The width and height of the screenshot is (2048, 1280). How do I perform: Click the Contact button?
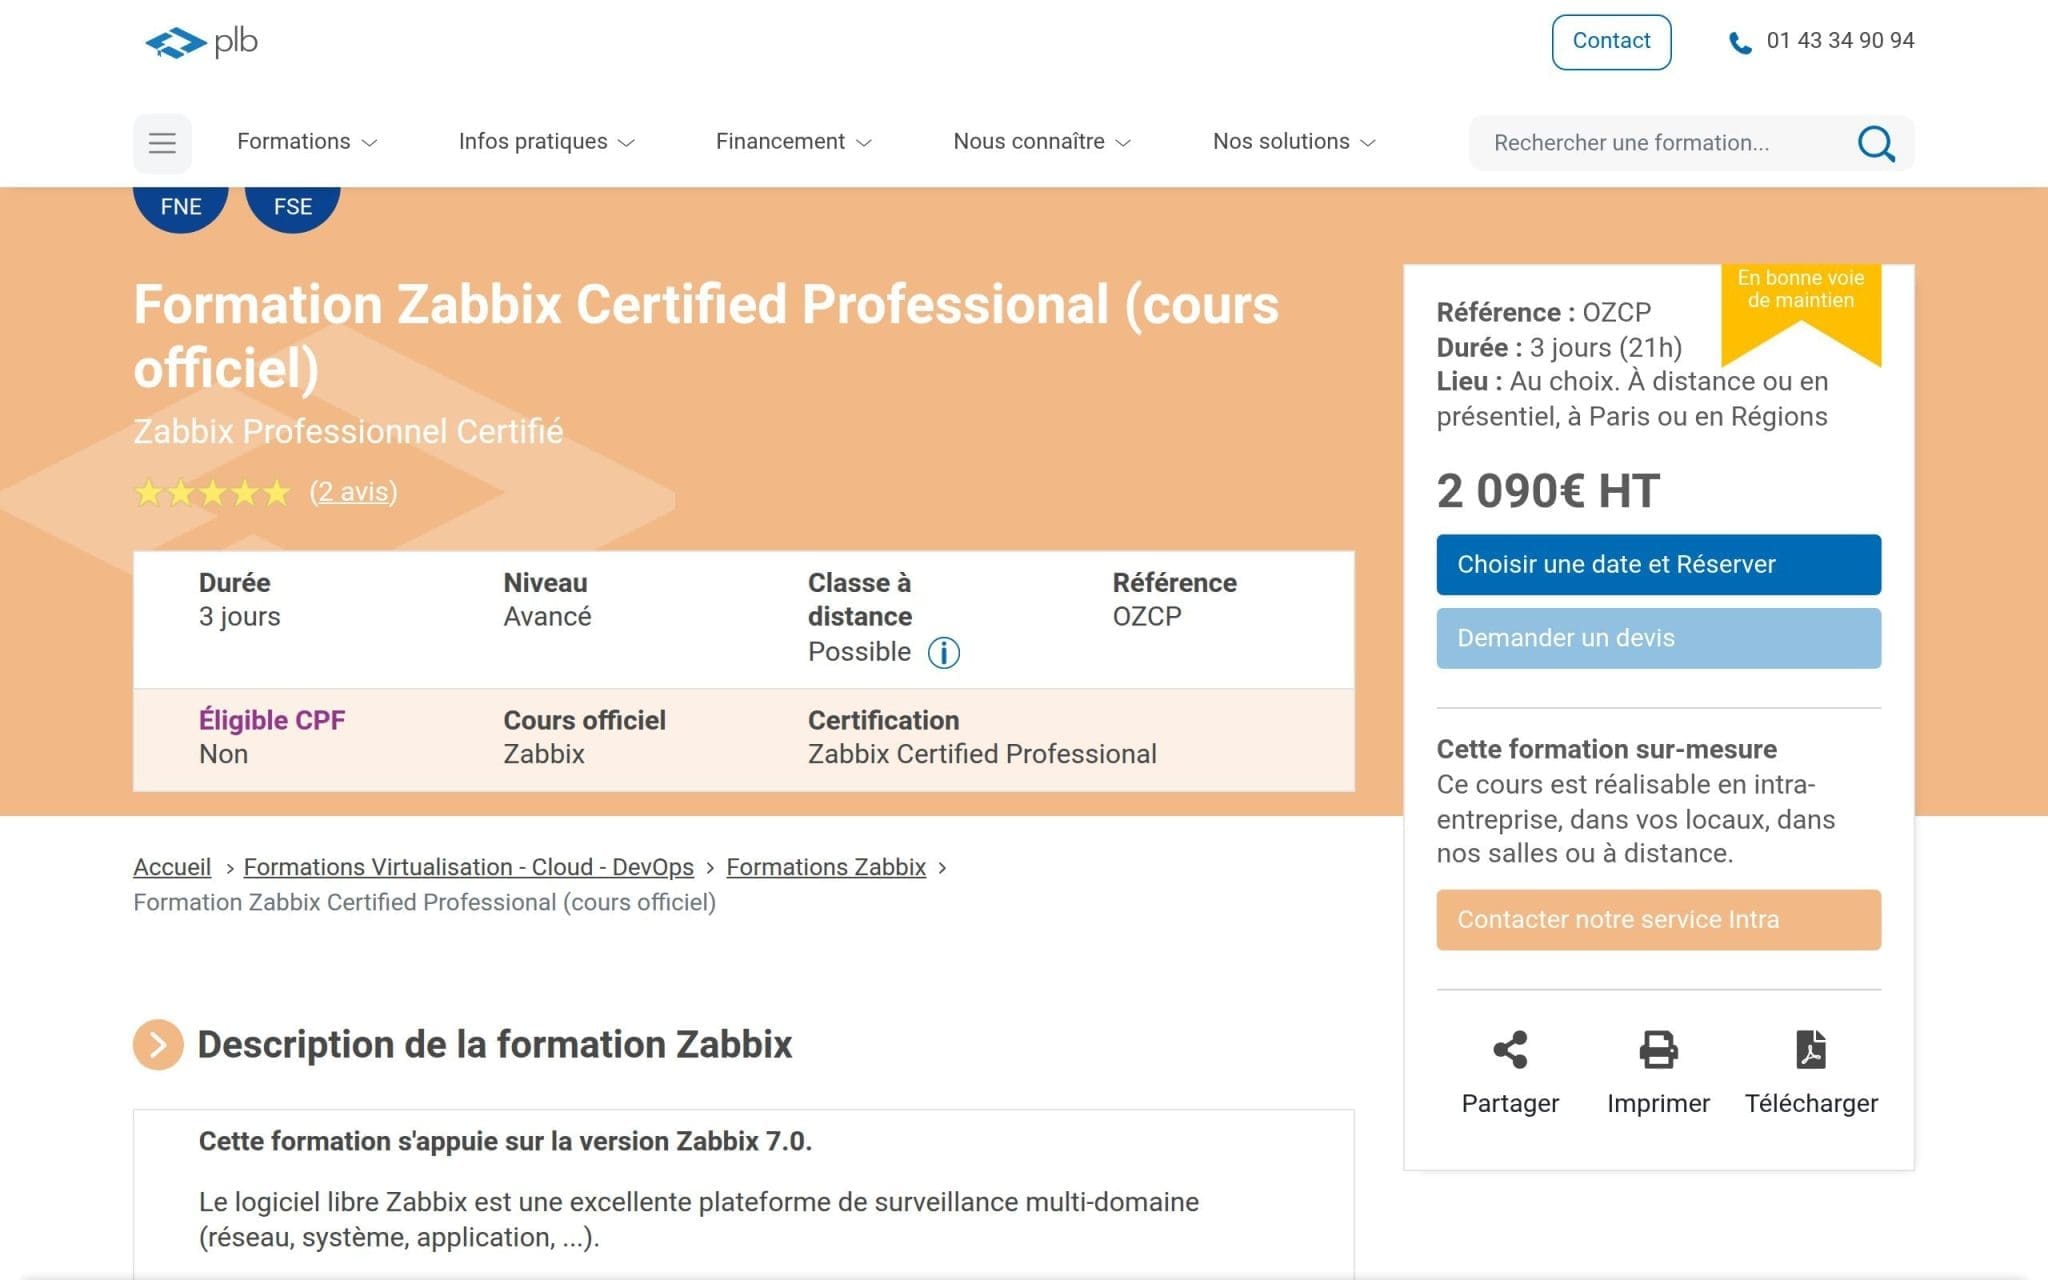(1611, 42)
